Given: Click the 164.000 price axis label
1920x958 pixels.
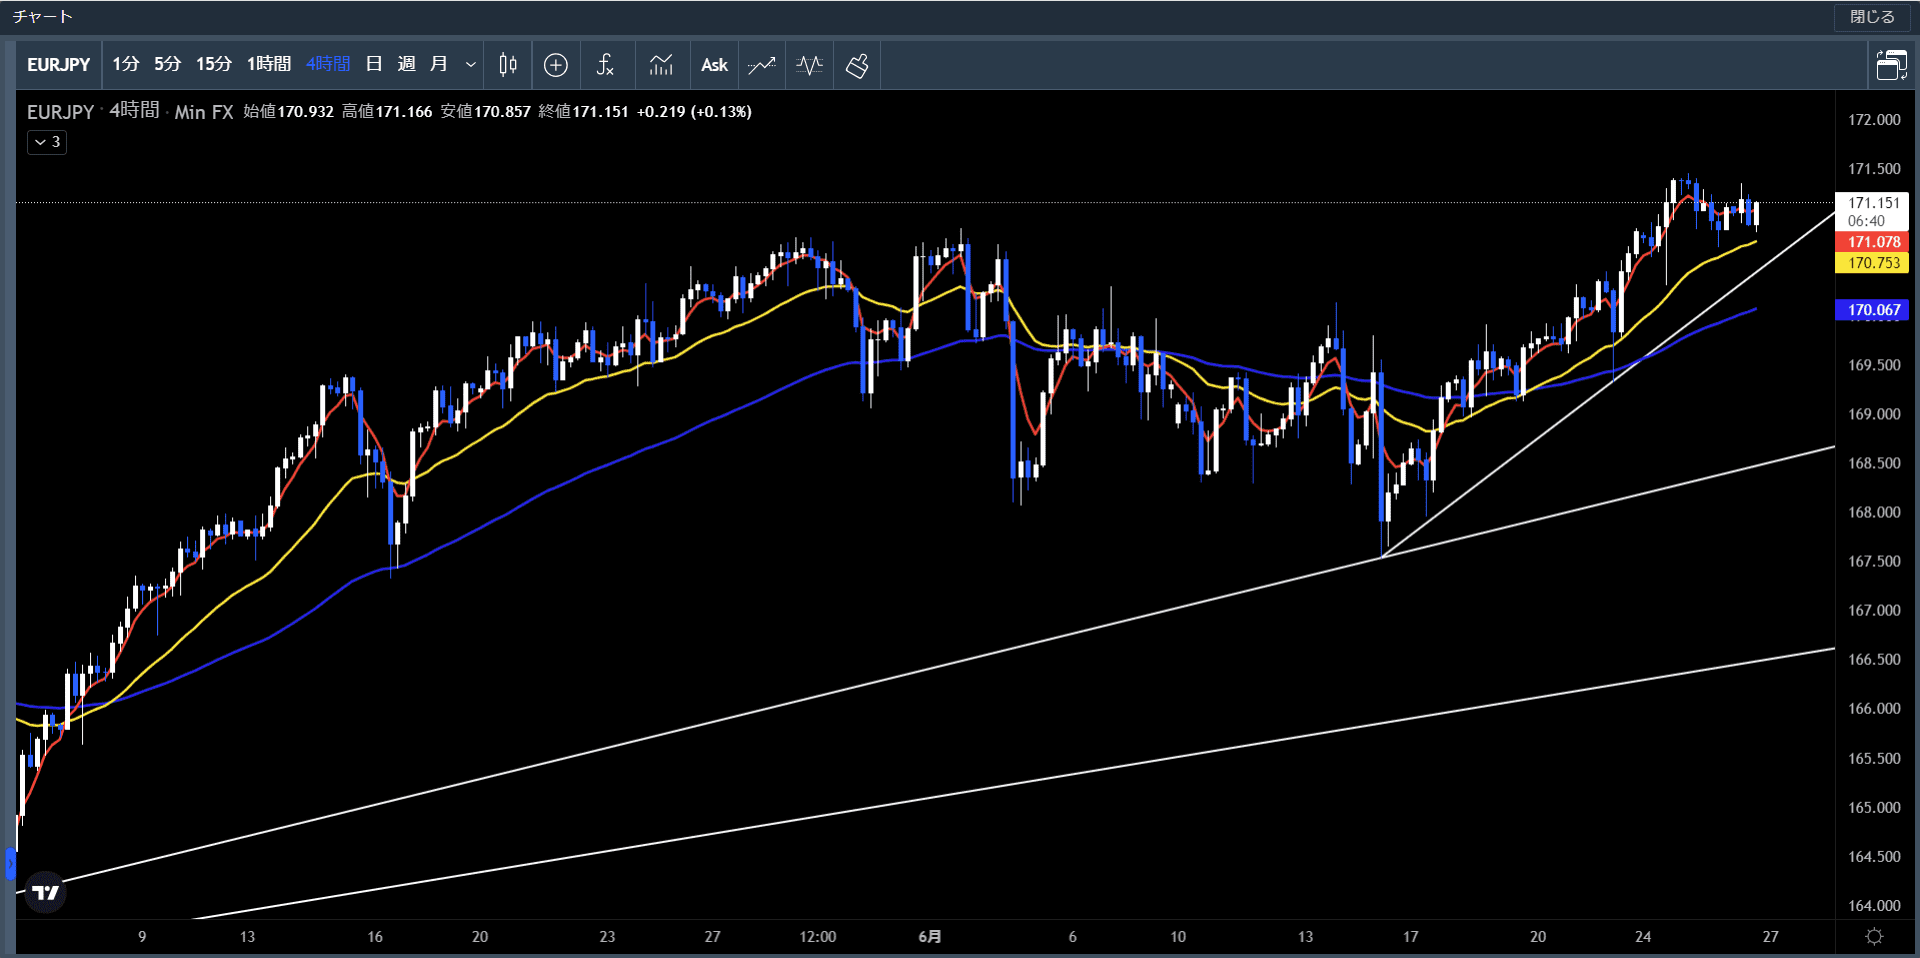Looking at the screenshot, I should point(1874,906).
